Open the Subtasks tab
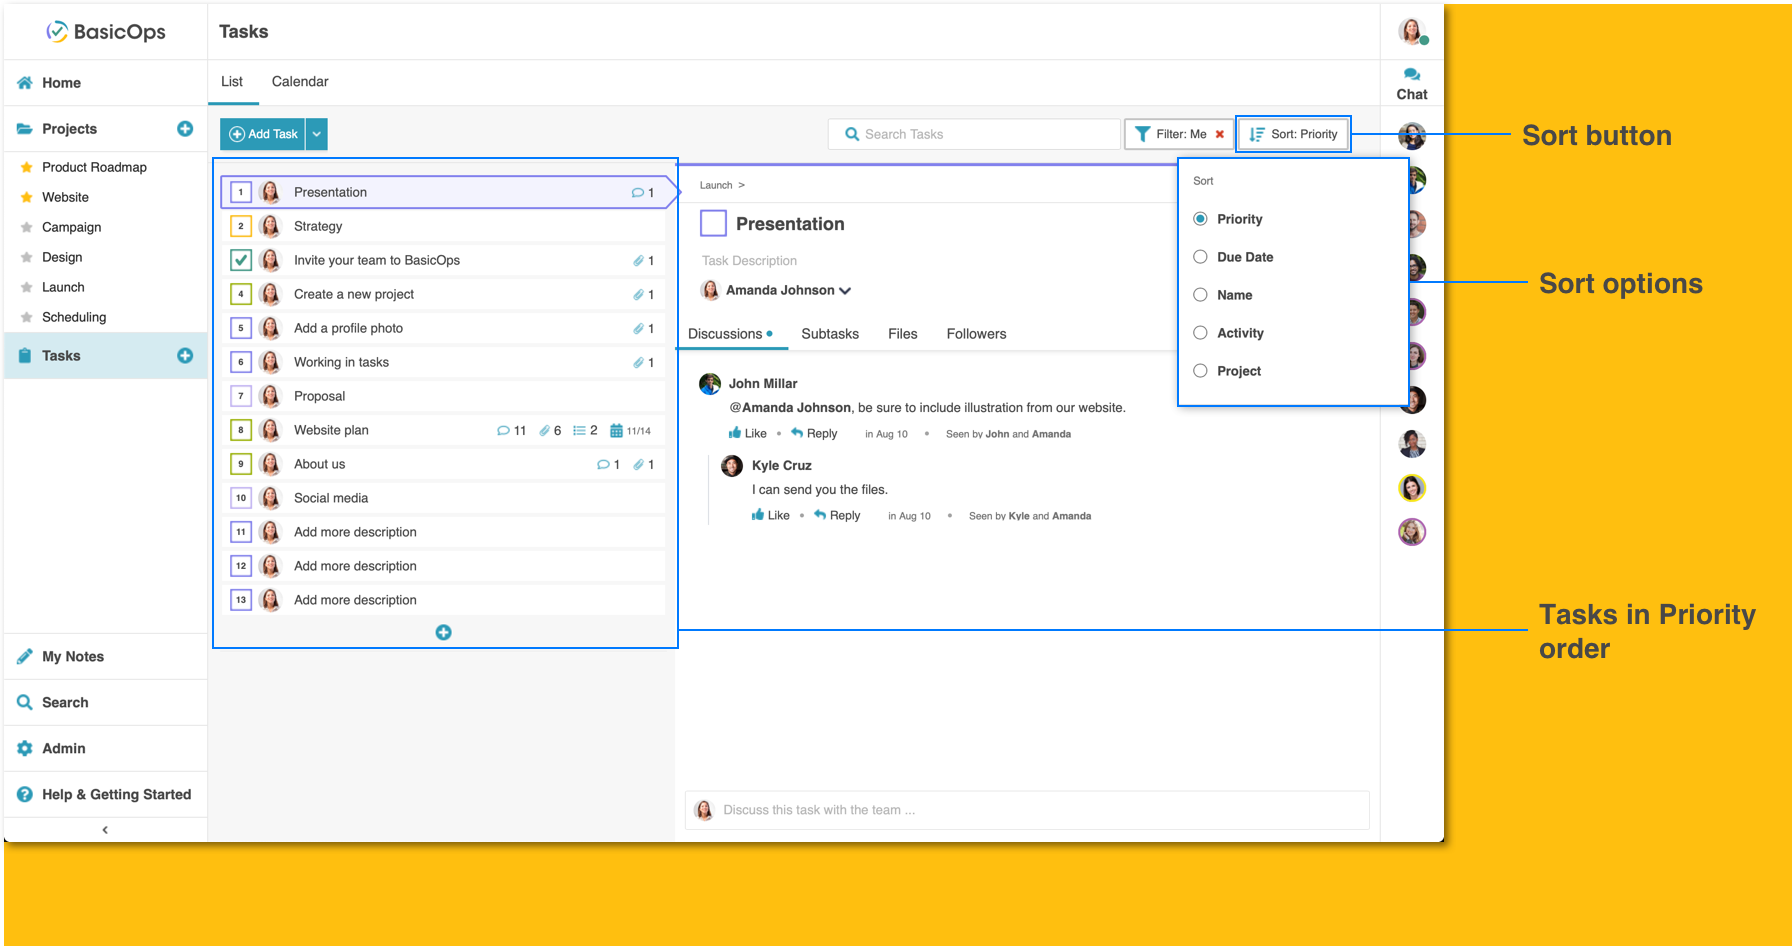 pyautogui.click(x=830, y=334)
